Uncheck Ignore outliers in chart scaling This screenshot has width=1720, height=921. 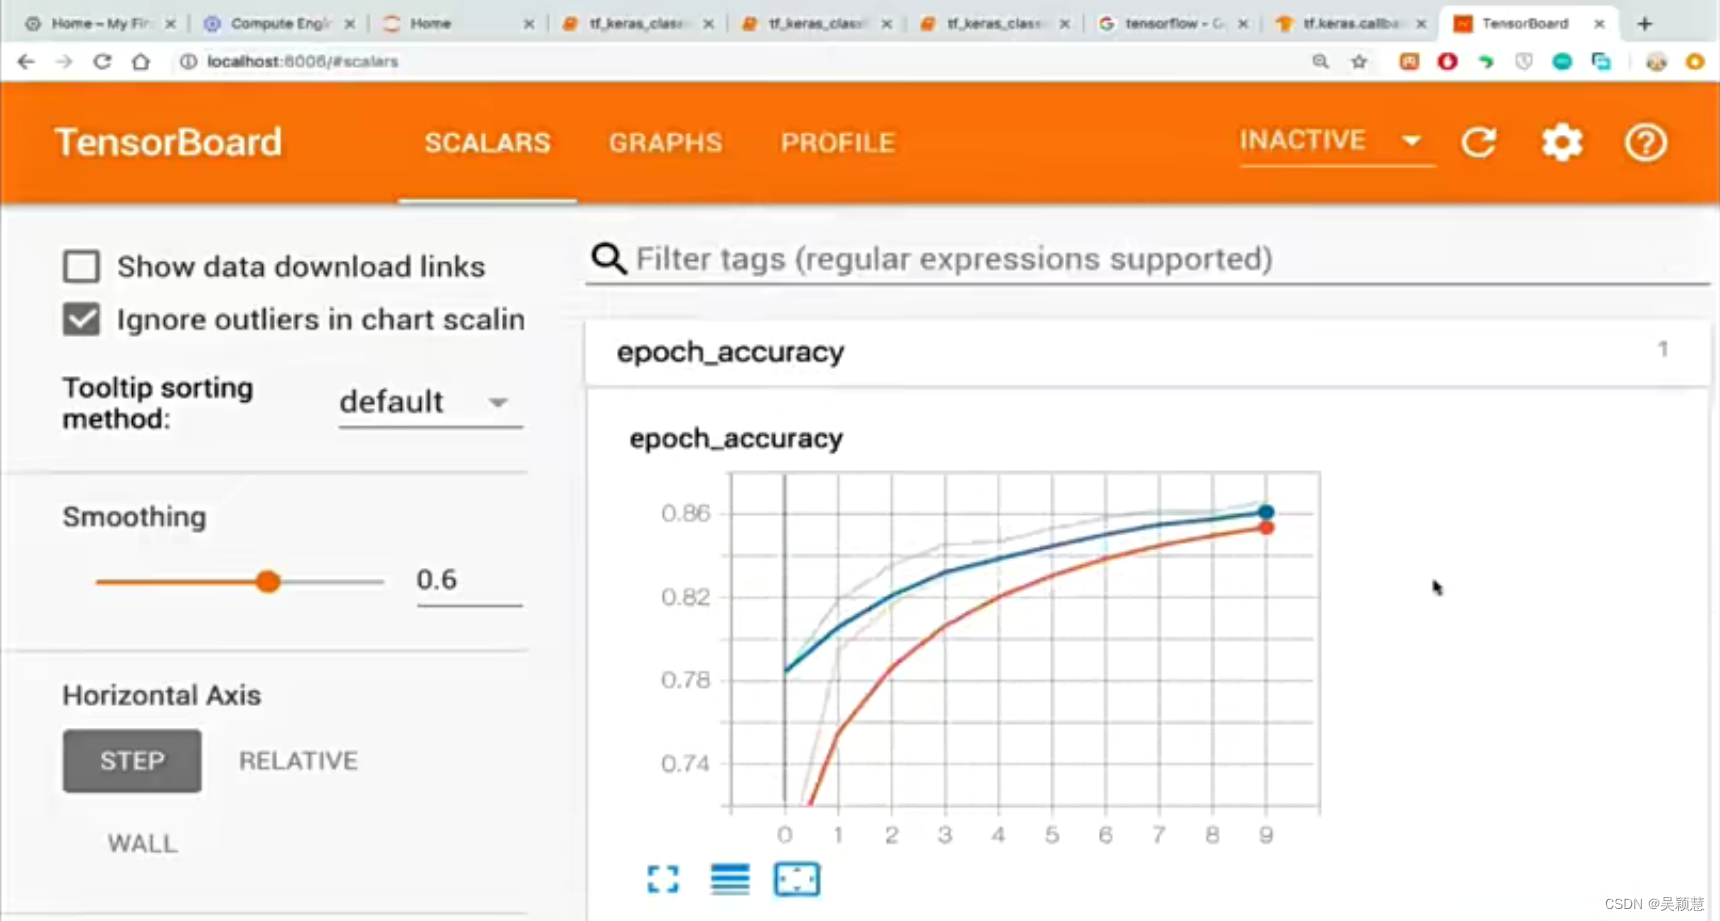pyautogui.click(x=81, y=320)
